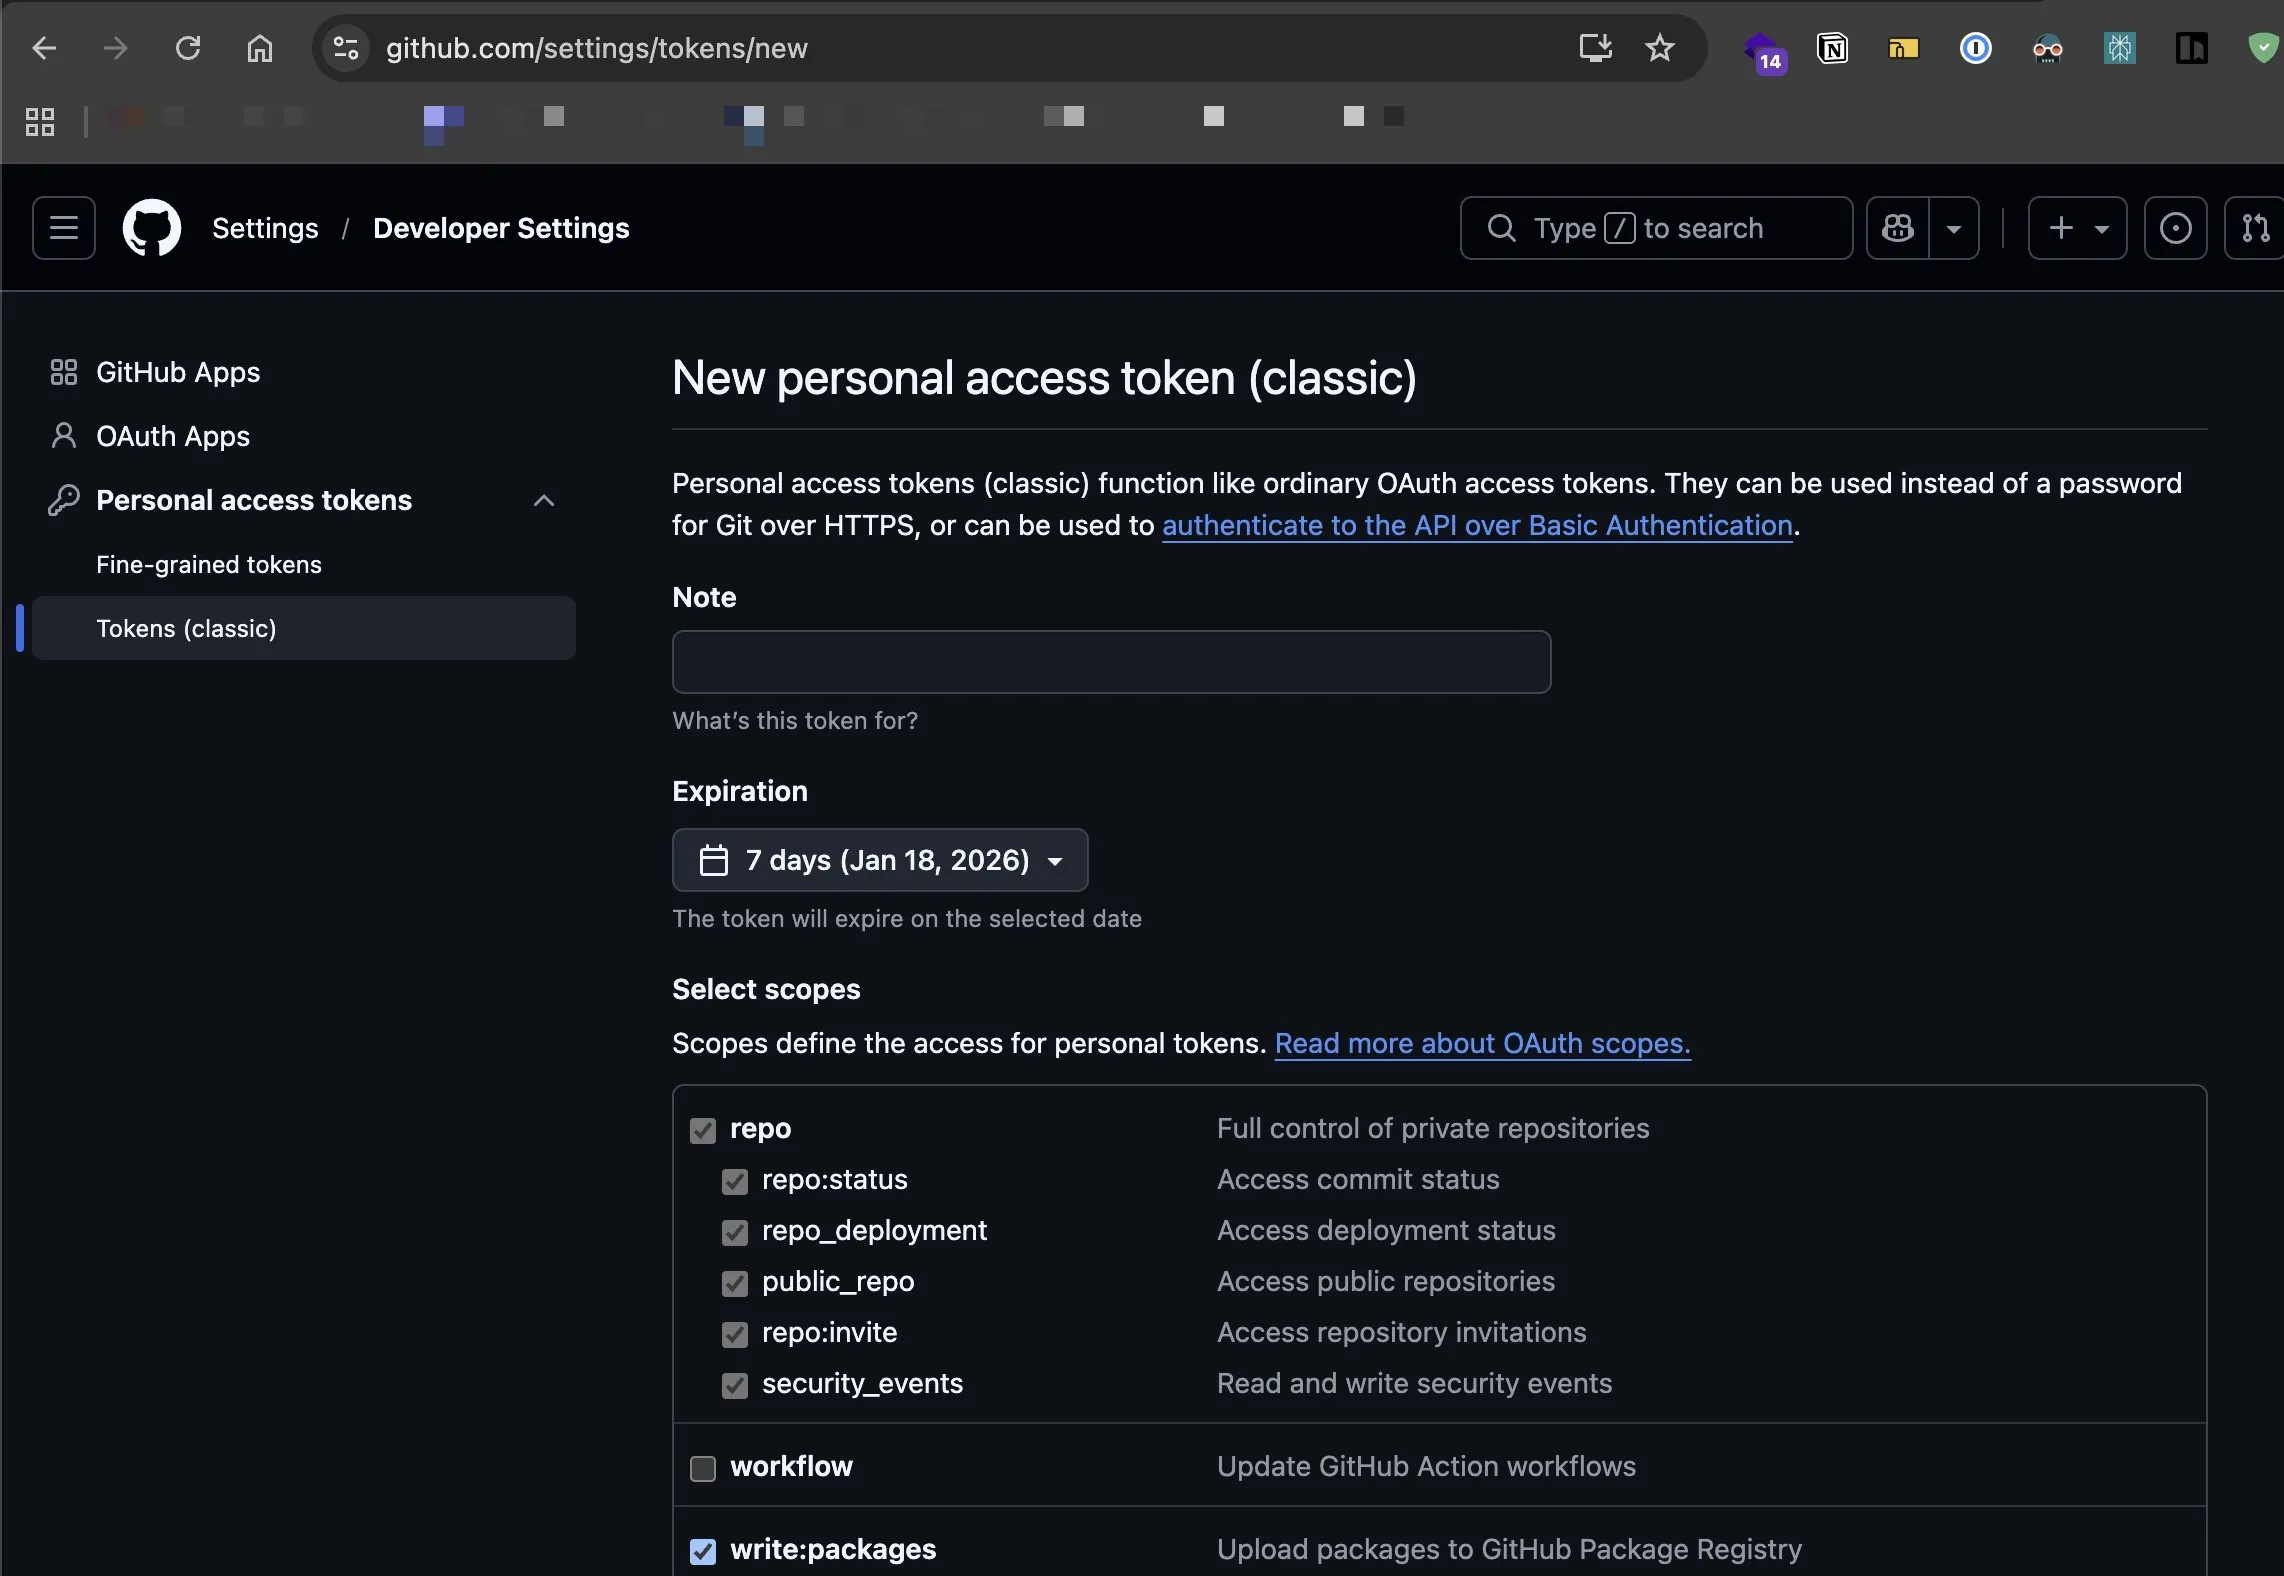Switch to Fine-grained tokens
Screen dimensions: 2284x1576
pos(208,564)
